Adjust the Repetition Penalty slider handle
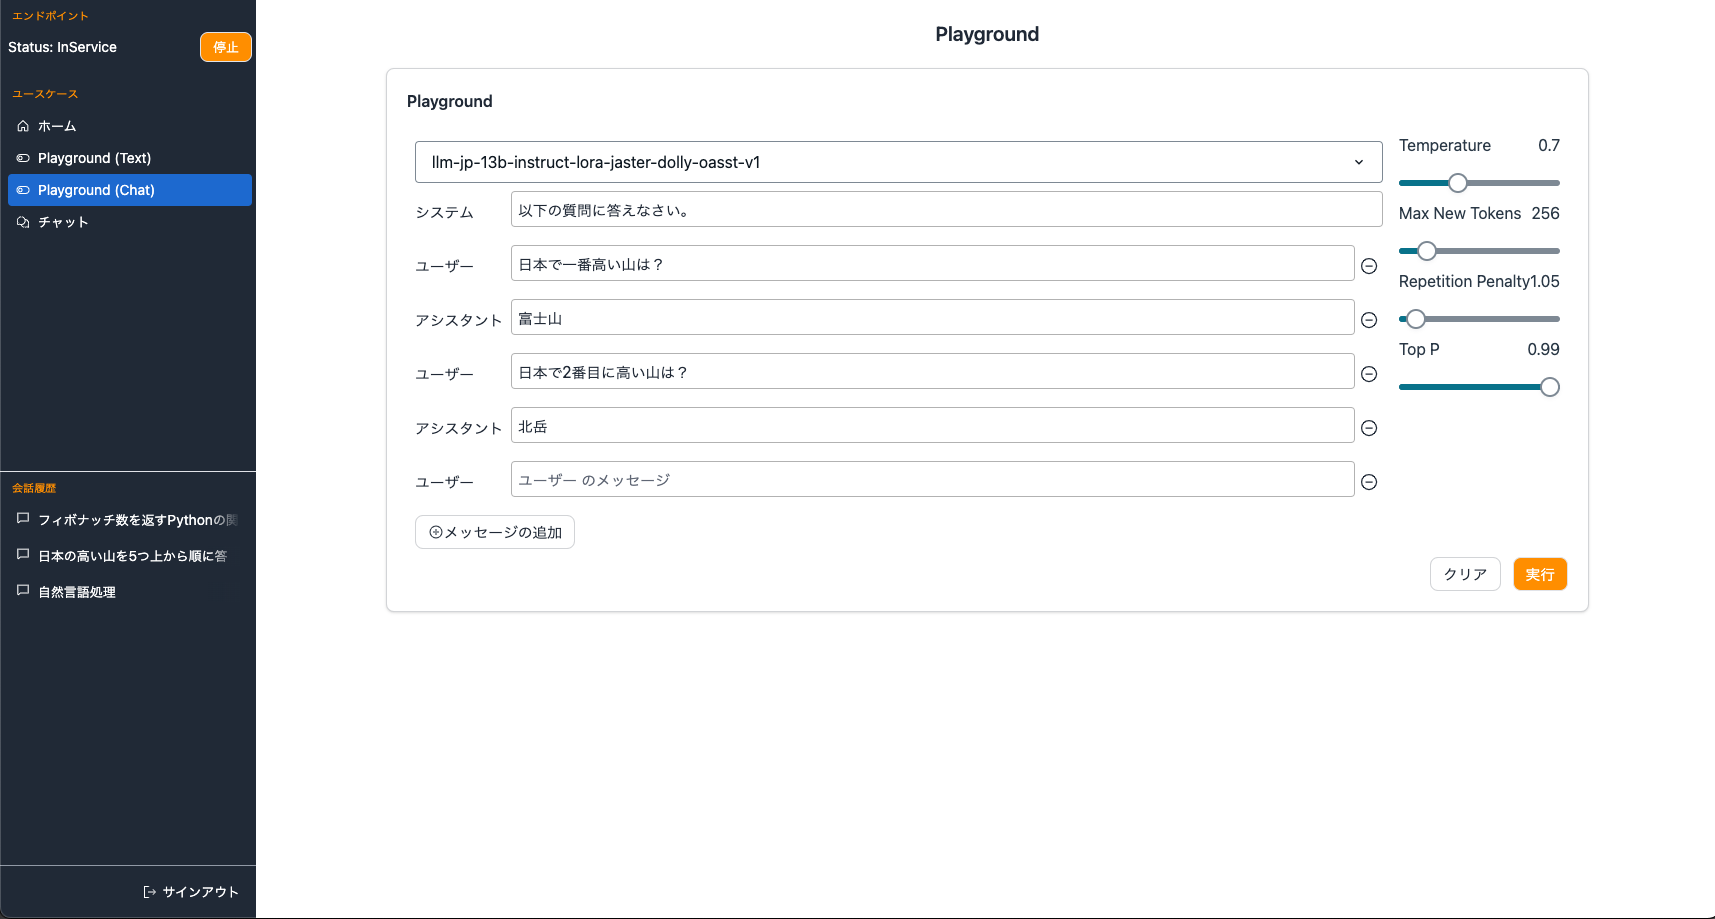 pyautogui.click(x=1416, y=319)
